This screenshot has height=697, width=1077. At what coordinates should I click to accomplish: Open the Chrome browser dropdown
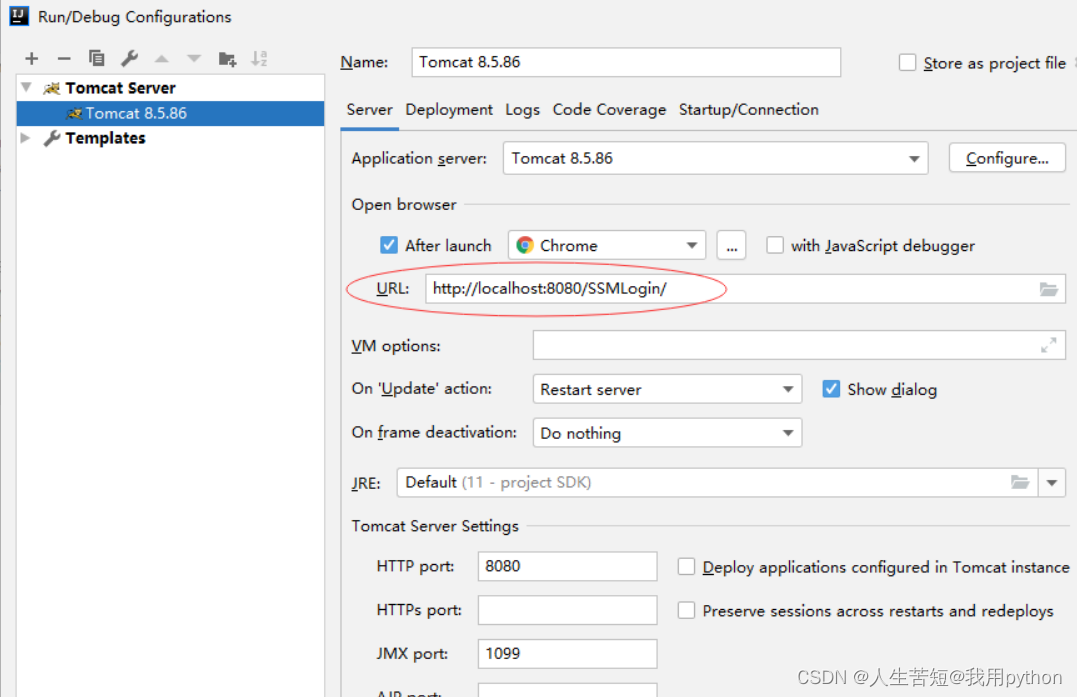[607, 245]
